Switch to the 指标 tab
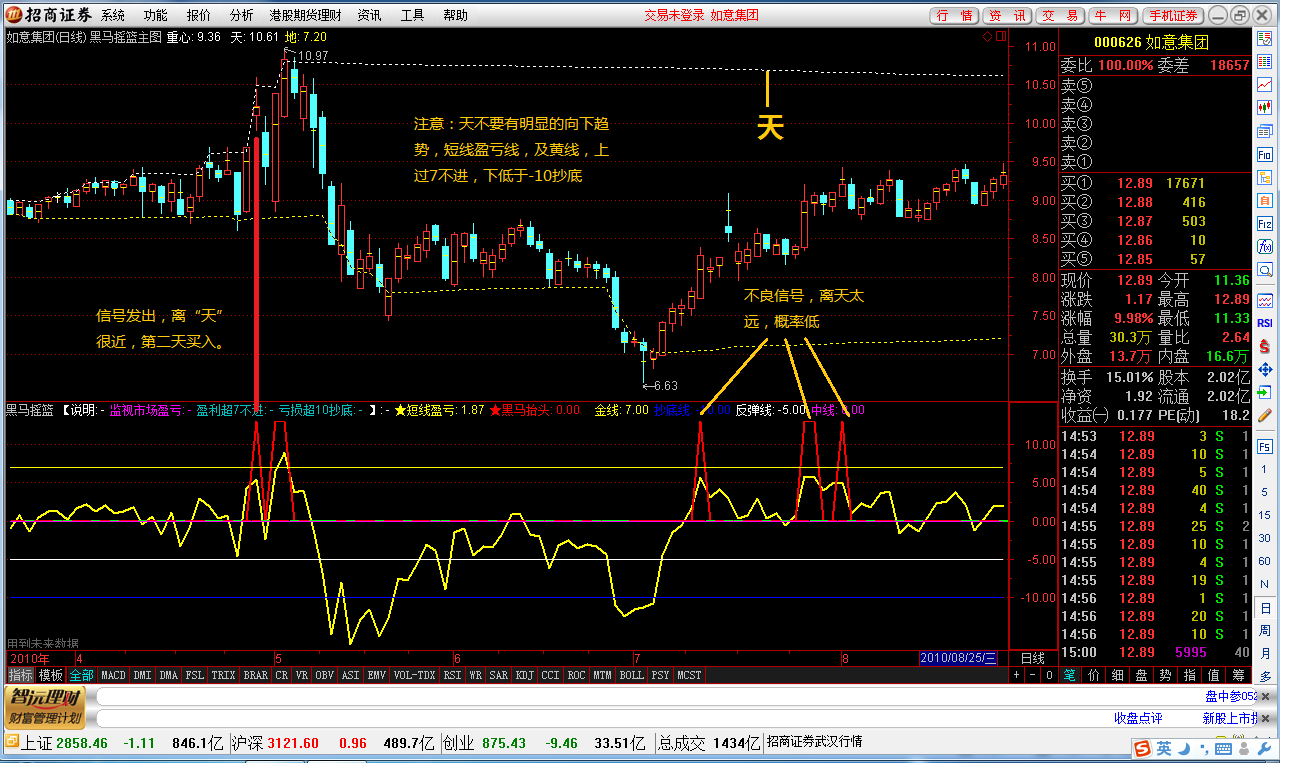The image size is (1289, 763). coord(21,675)
